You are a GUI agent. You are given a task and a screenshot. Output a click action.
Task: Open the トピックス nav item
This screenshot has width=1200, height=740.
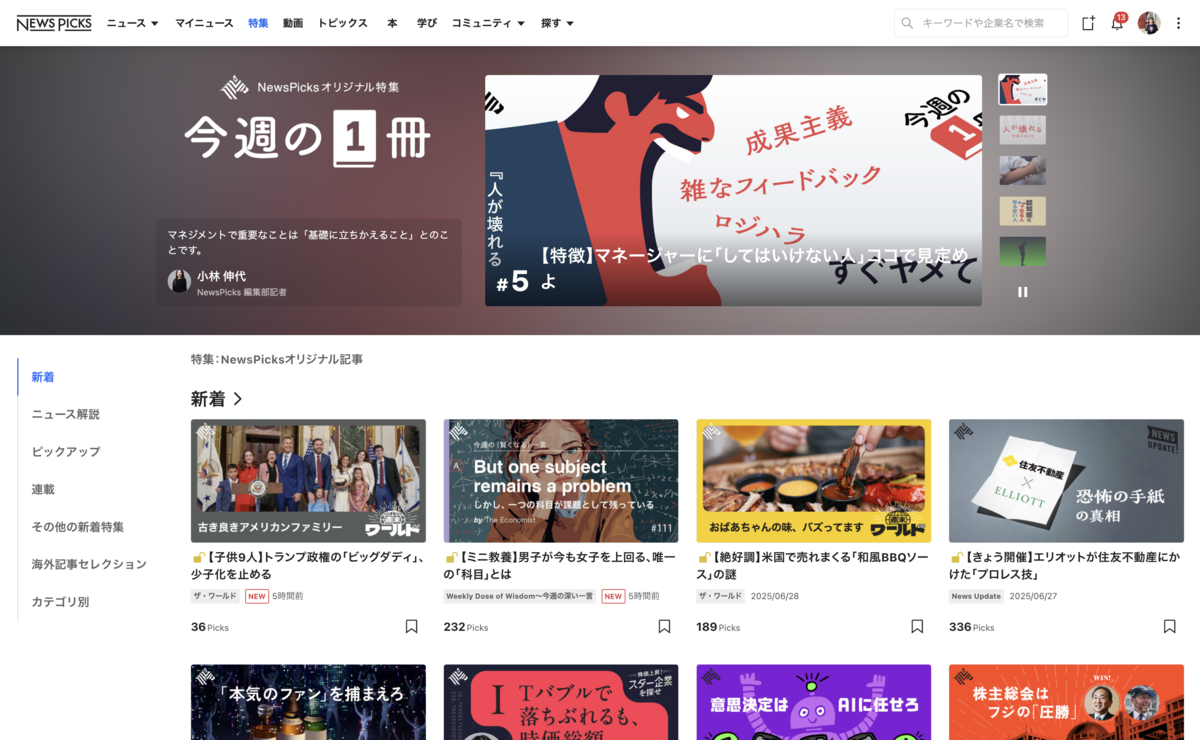[343, 23]
